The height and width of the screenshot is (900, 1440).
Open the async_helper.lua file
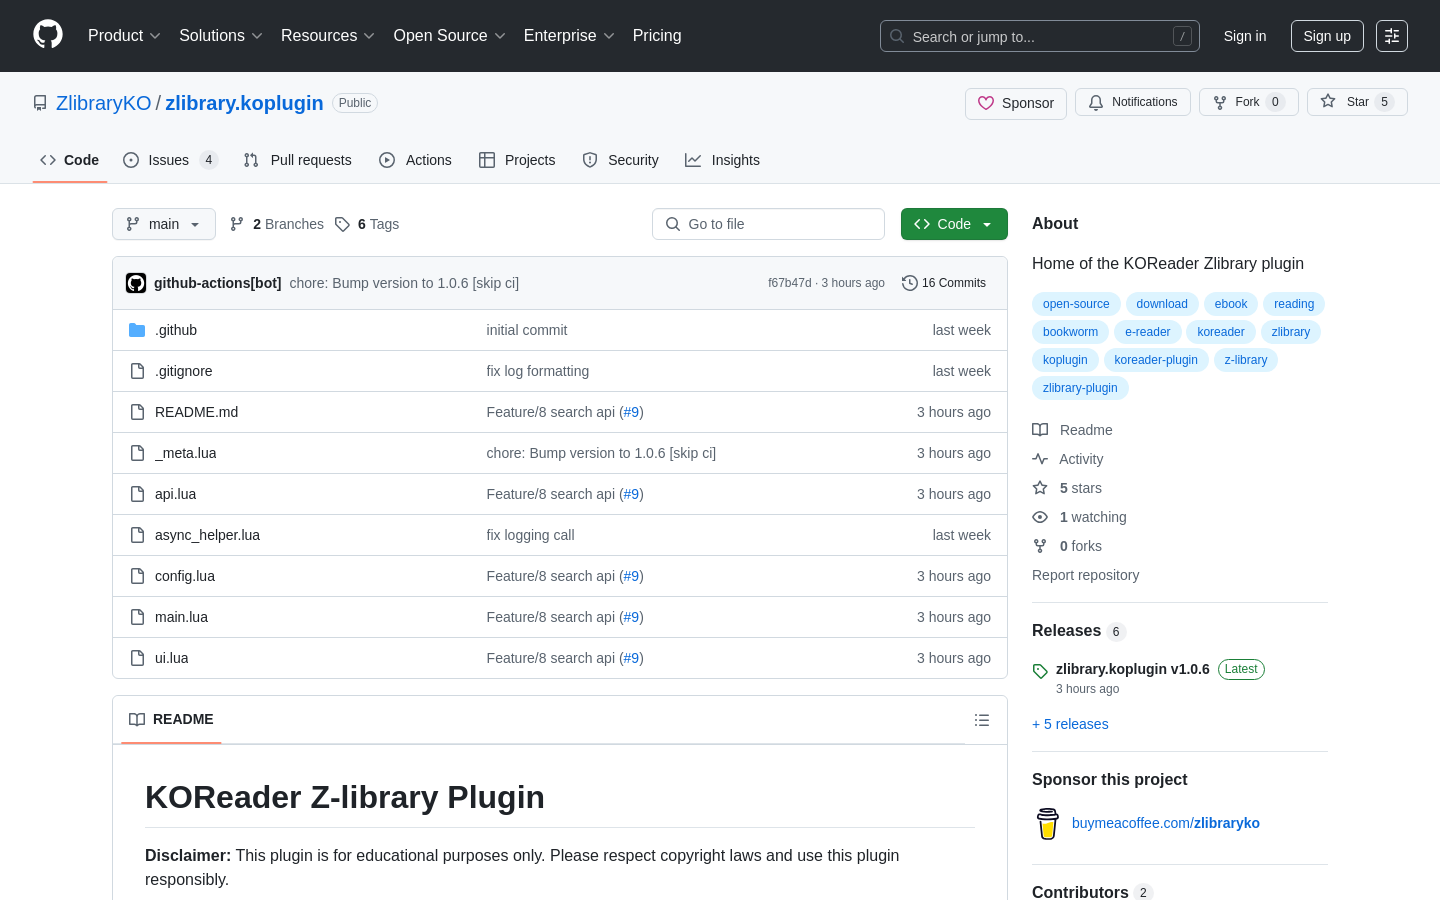(x=207, y=535)
